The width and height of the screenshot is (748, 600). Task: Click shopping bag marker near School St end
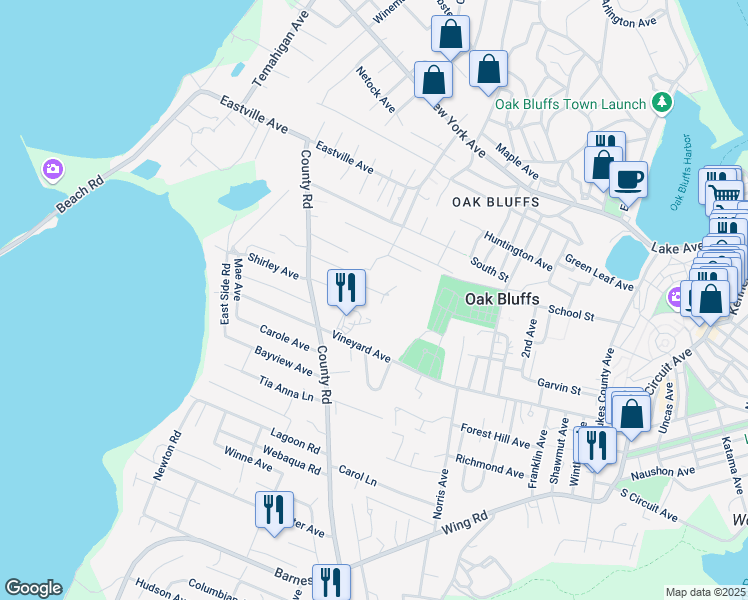tap(710, 299)
